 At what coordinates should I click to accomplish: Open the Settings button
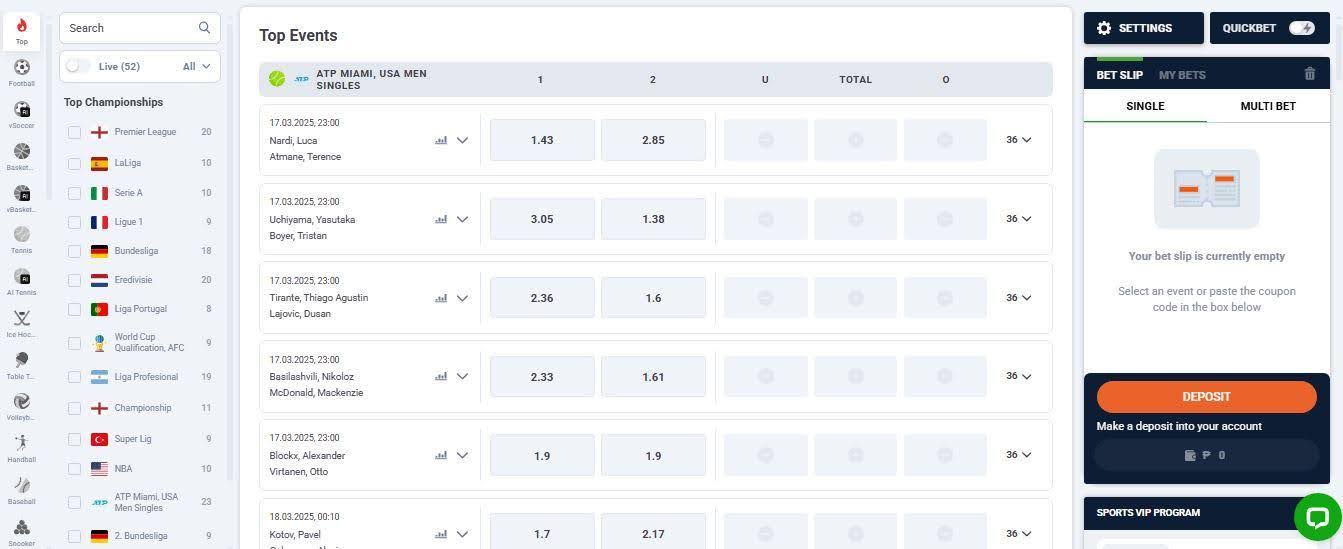tap(1143, 28)
